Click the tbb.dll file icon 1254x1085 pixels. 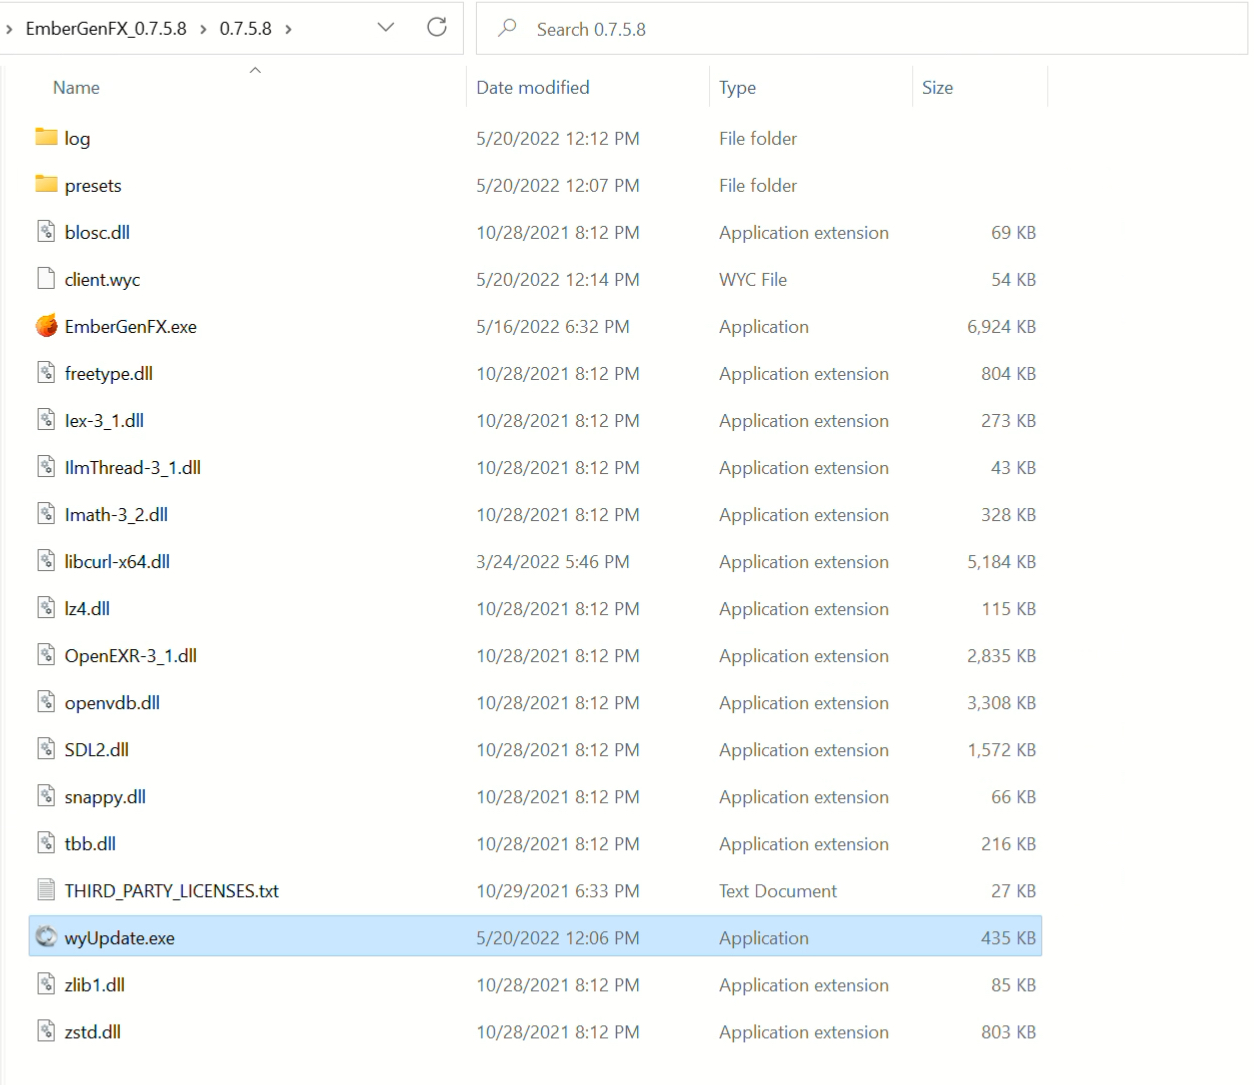point(46,843)
